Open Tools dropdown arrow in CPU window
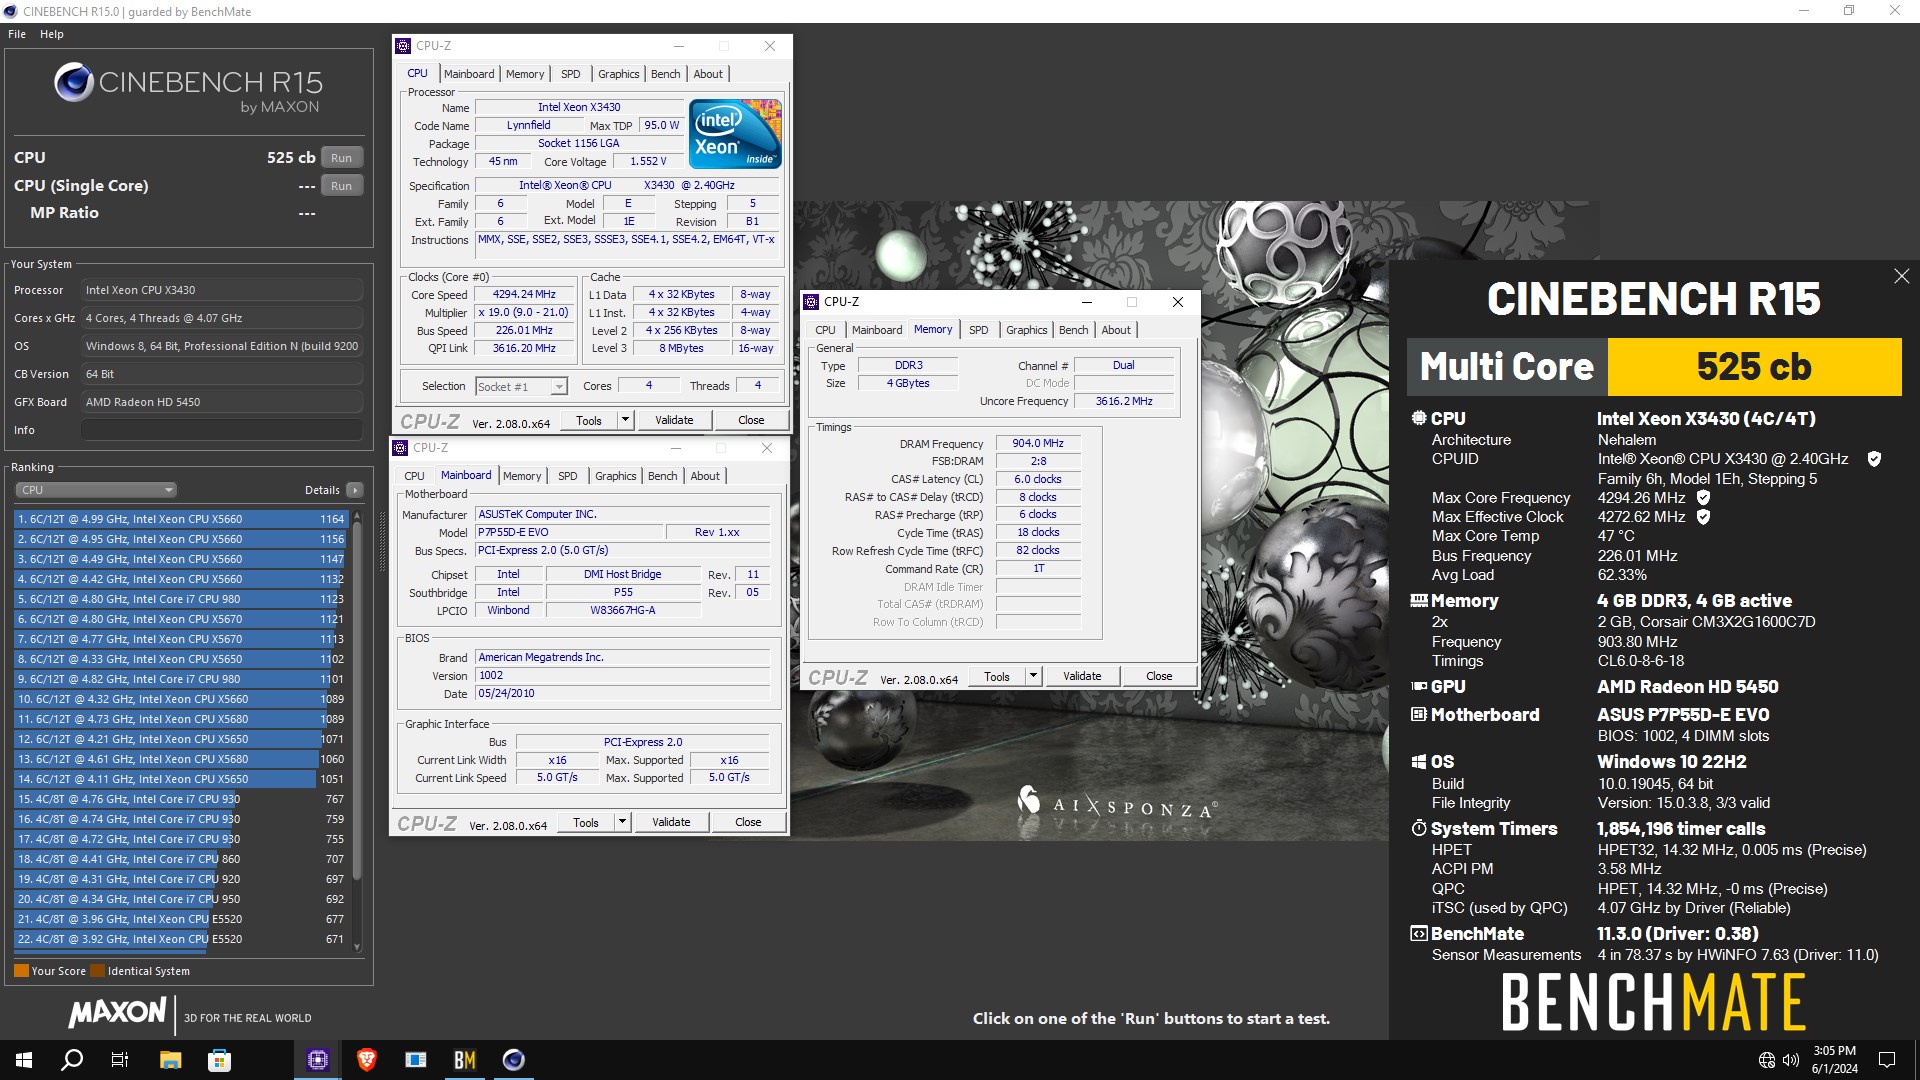 [x=625, y=420]
